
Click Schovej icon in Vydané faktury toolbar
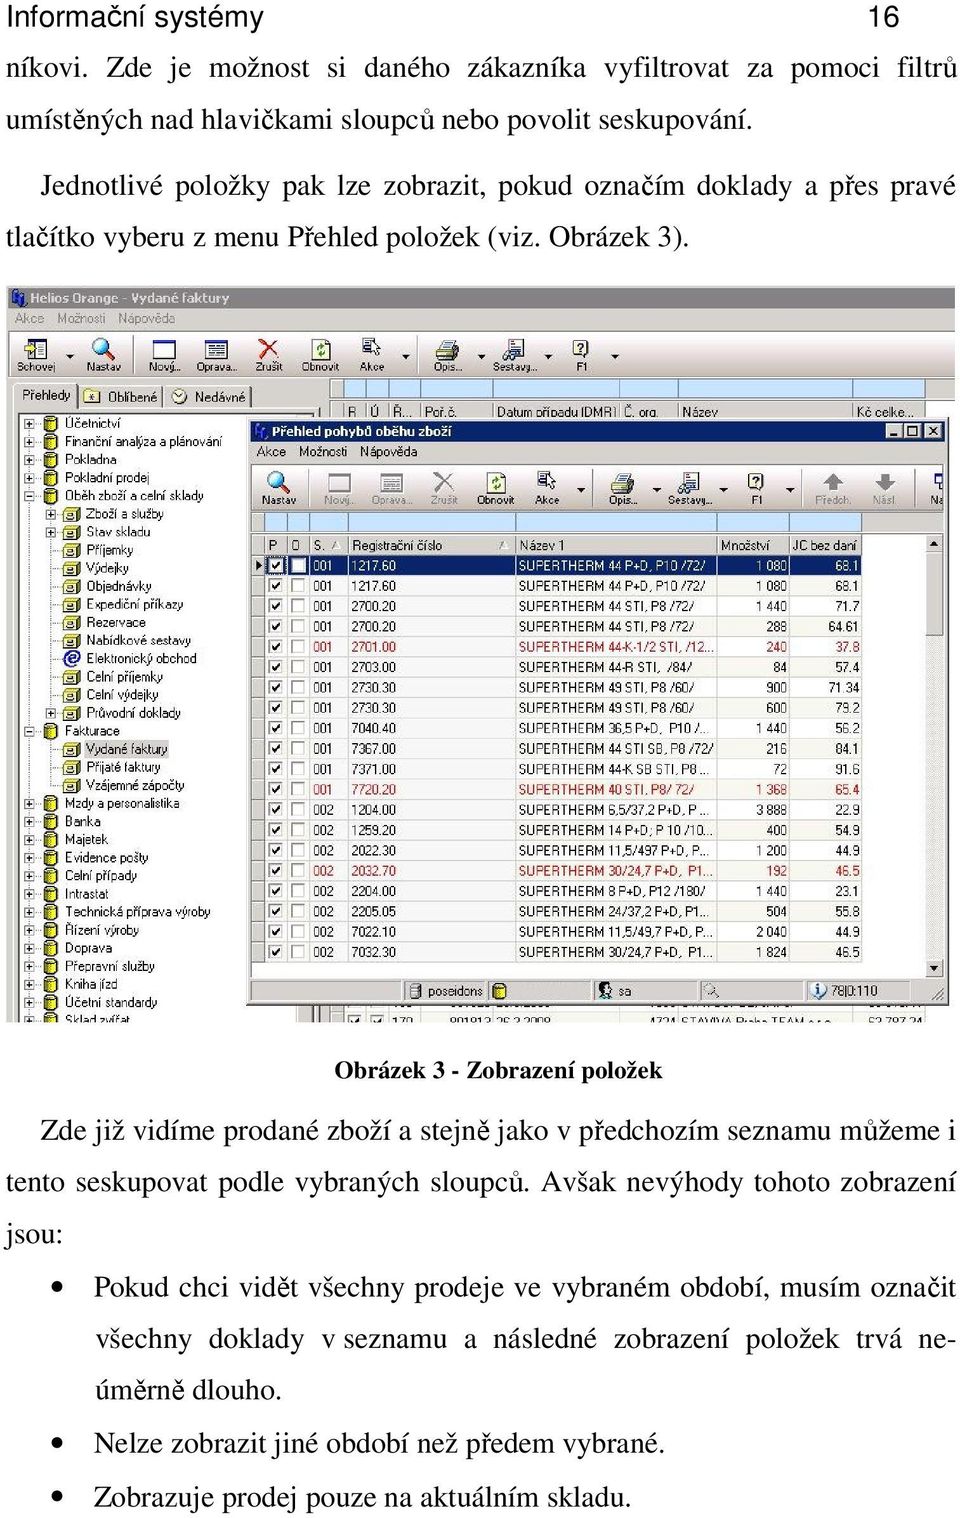[36, 349]
